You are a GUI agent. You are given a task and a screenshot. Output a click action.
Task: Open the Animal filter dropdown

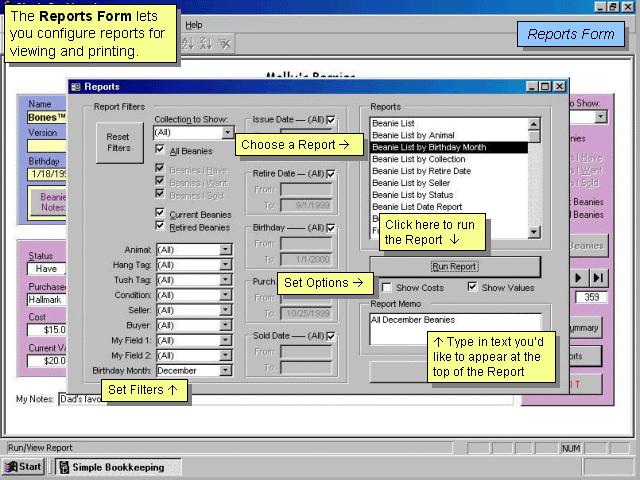226,250
